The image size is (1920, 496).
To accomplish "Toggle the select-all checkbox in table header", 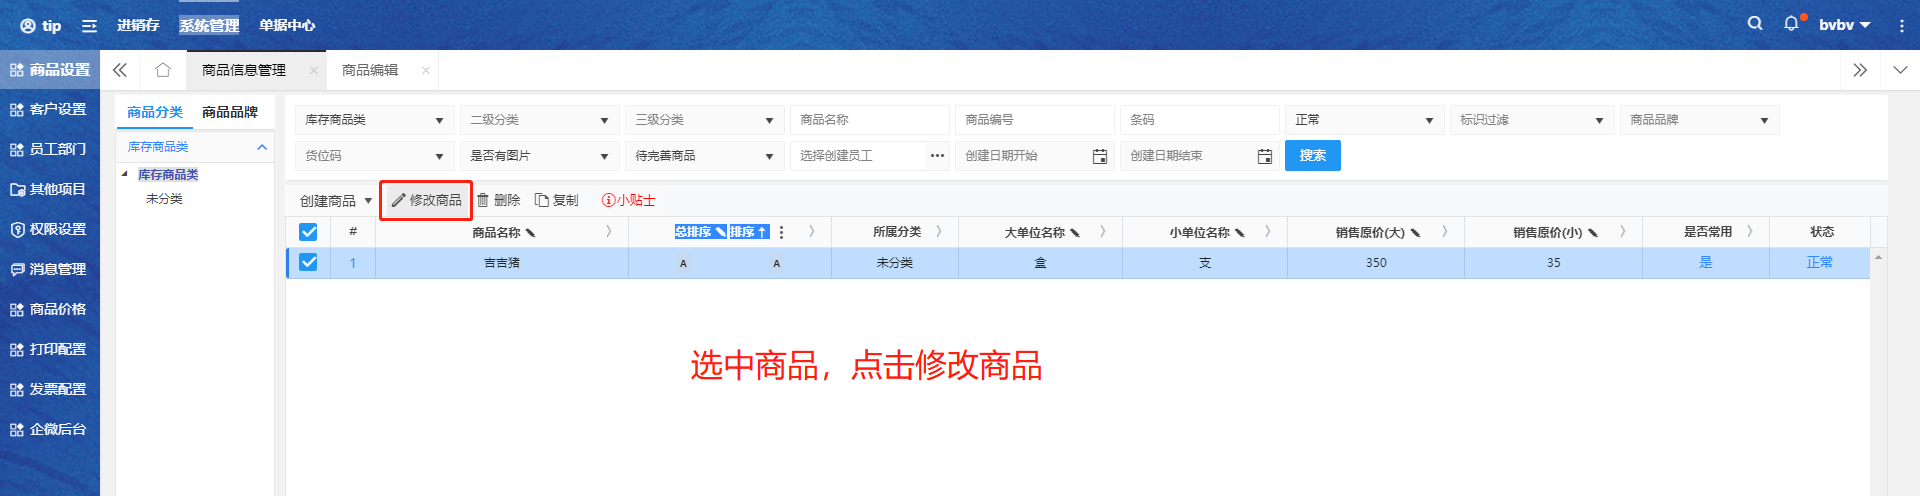I will tap(308, 232).
